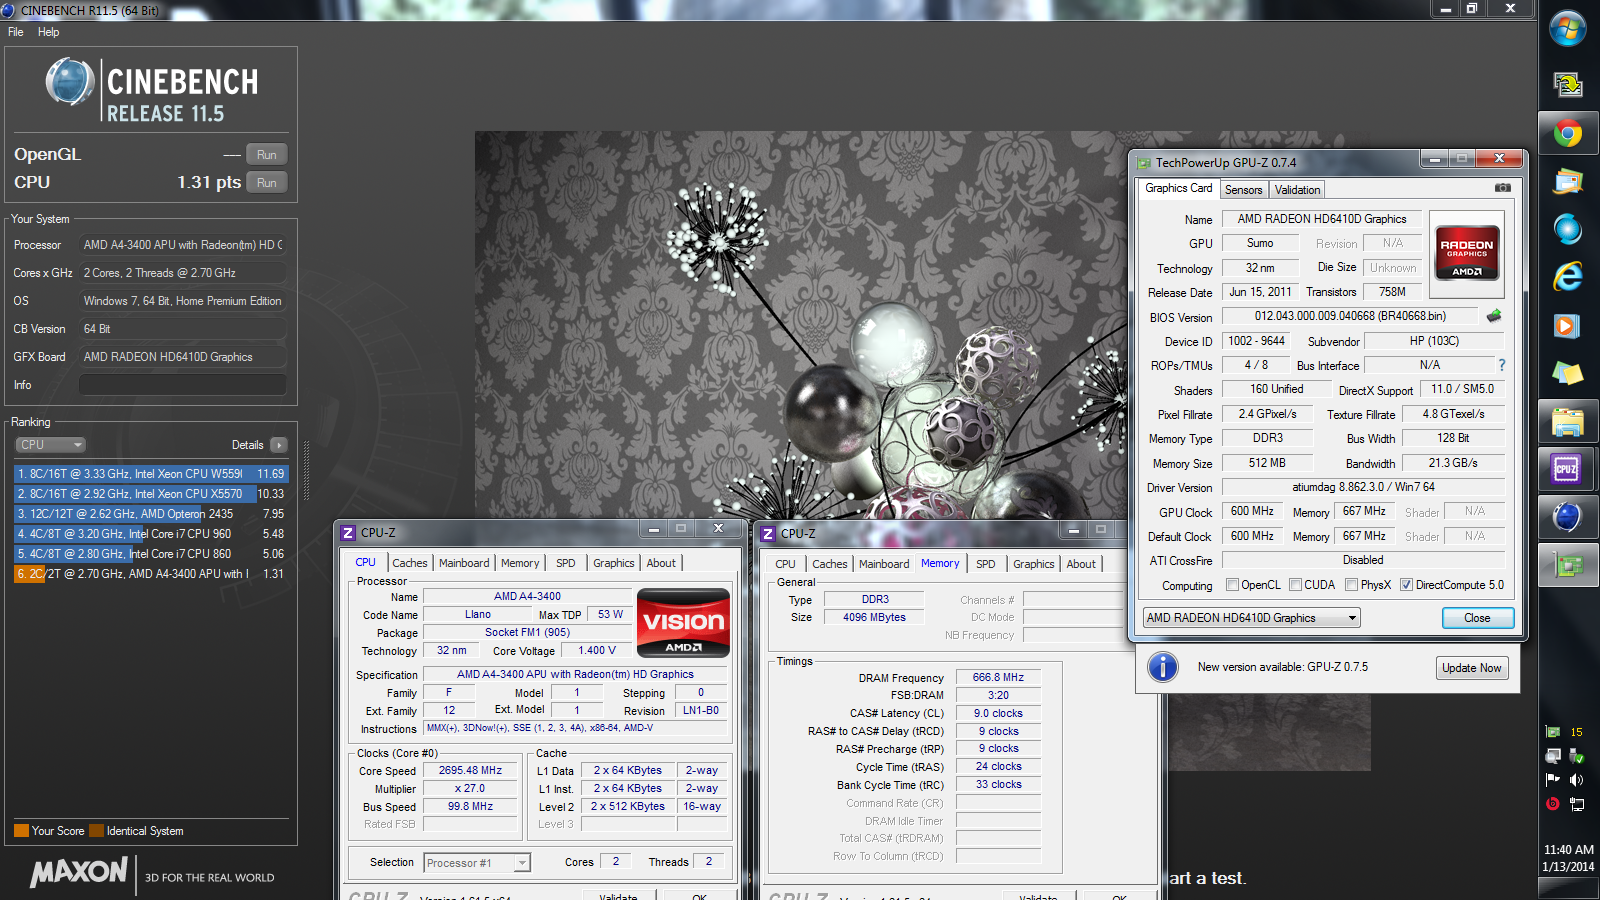Click the GPU-Z screenshot camera icon

(x=1502, y=188)
